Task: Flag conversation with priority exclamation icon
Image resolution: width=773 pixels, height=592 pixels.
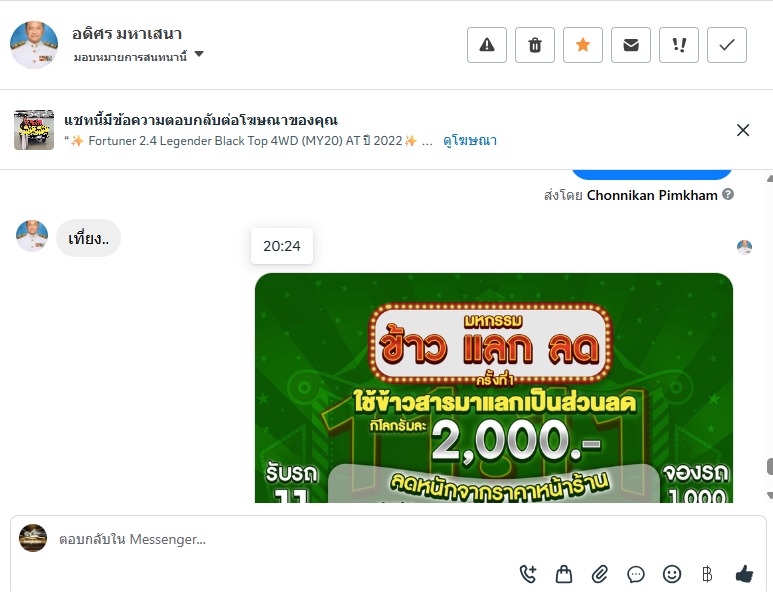Action: click(679, 45)
